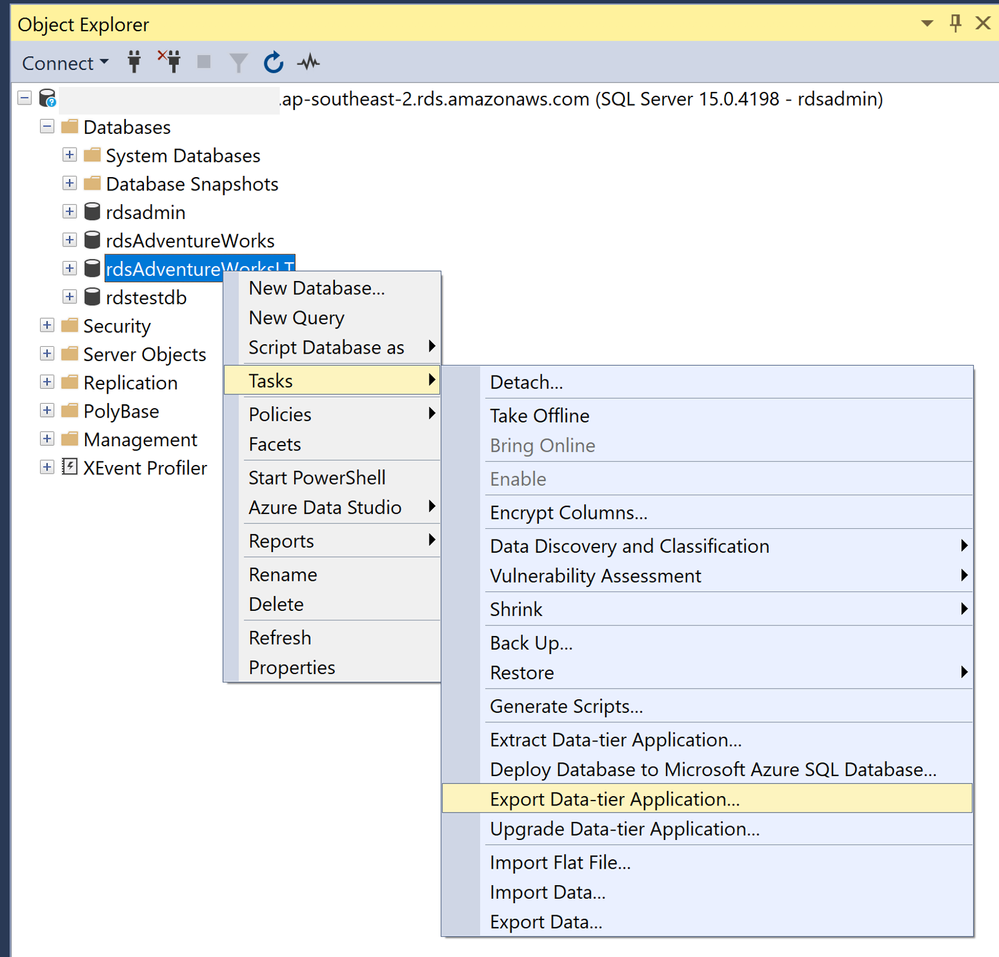The height and width of the screenshot is (957, 999).
Task: Expand the XEvent Profiler node
Action: (x=47, y=466)
